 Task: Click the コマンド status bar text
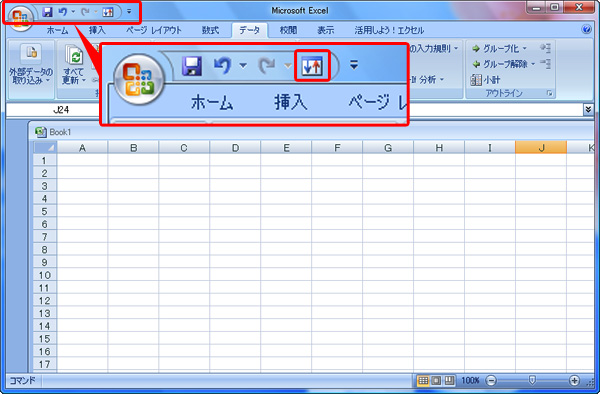pyautogui.click(x=22, y=380)
